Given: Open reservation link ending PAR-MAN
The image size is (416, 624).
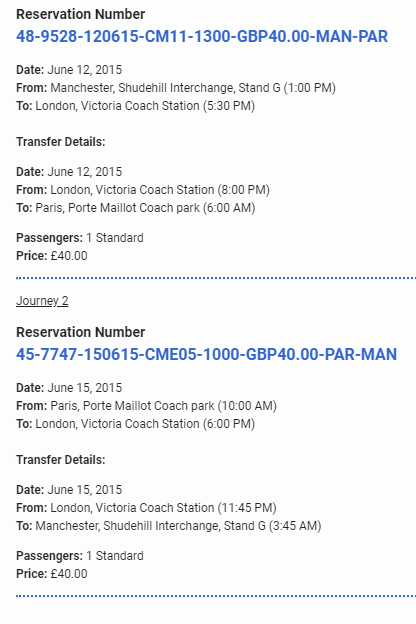Looking at the screenshot, I should (206, 355).
